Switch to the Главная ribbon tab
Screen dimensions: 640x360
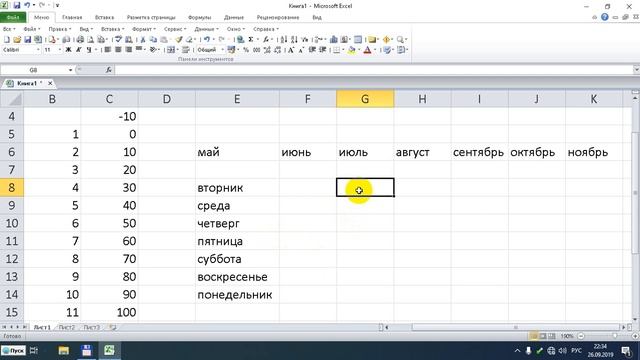pyautogui.click(x=72, y=17)
